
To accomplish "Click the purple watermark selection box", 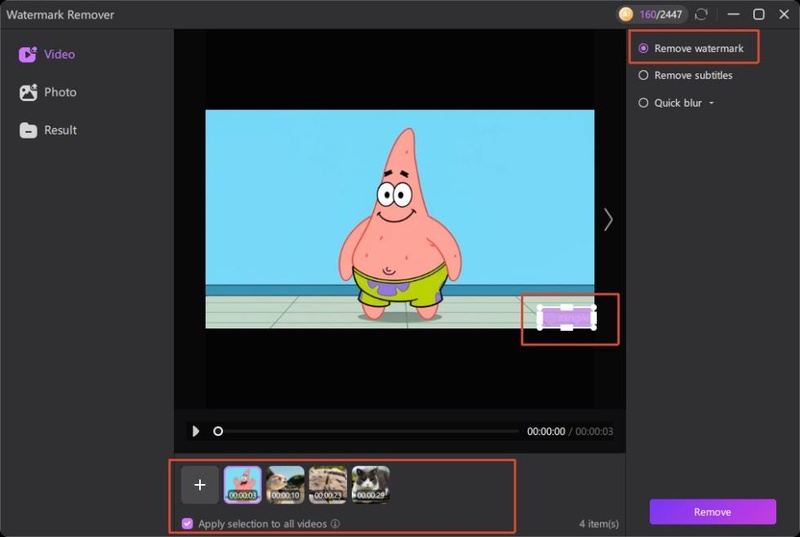I will (566, 318).
